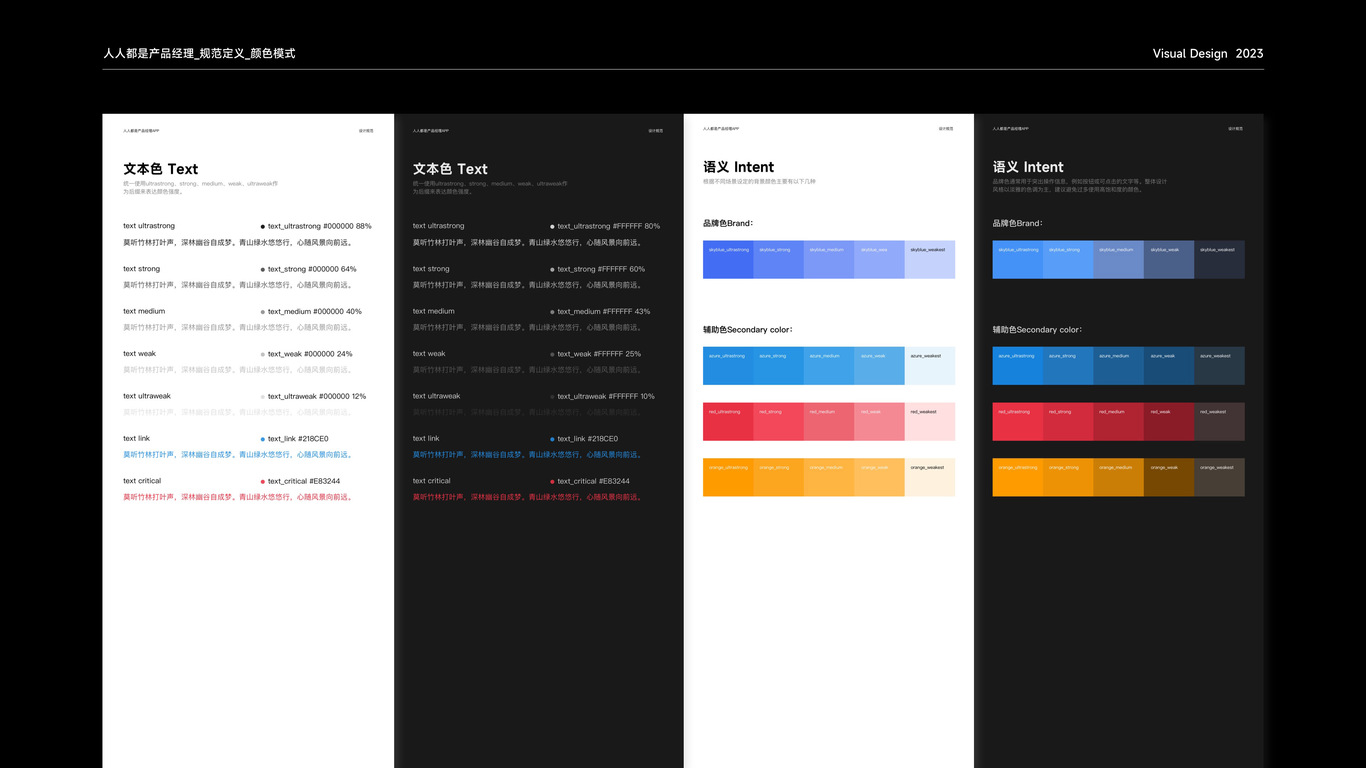Select azure_ultrastrong swatch in dark Intent panel

point(1018,365)
